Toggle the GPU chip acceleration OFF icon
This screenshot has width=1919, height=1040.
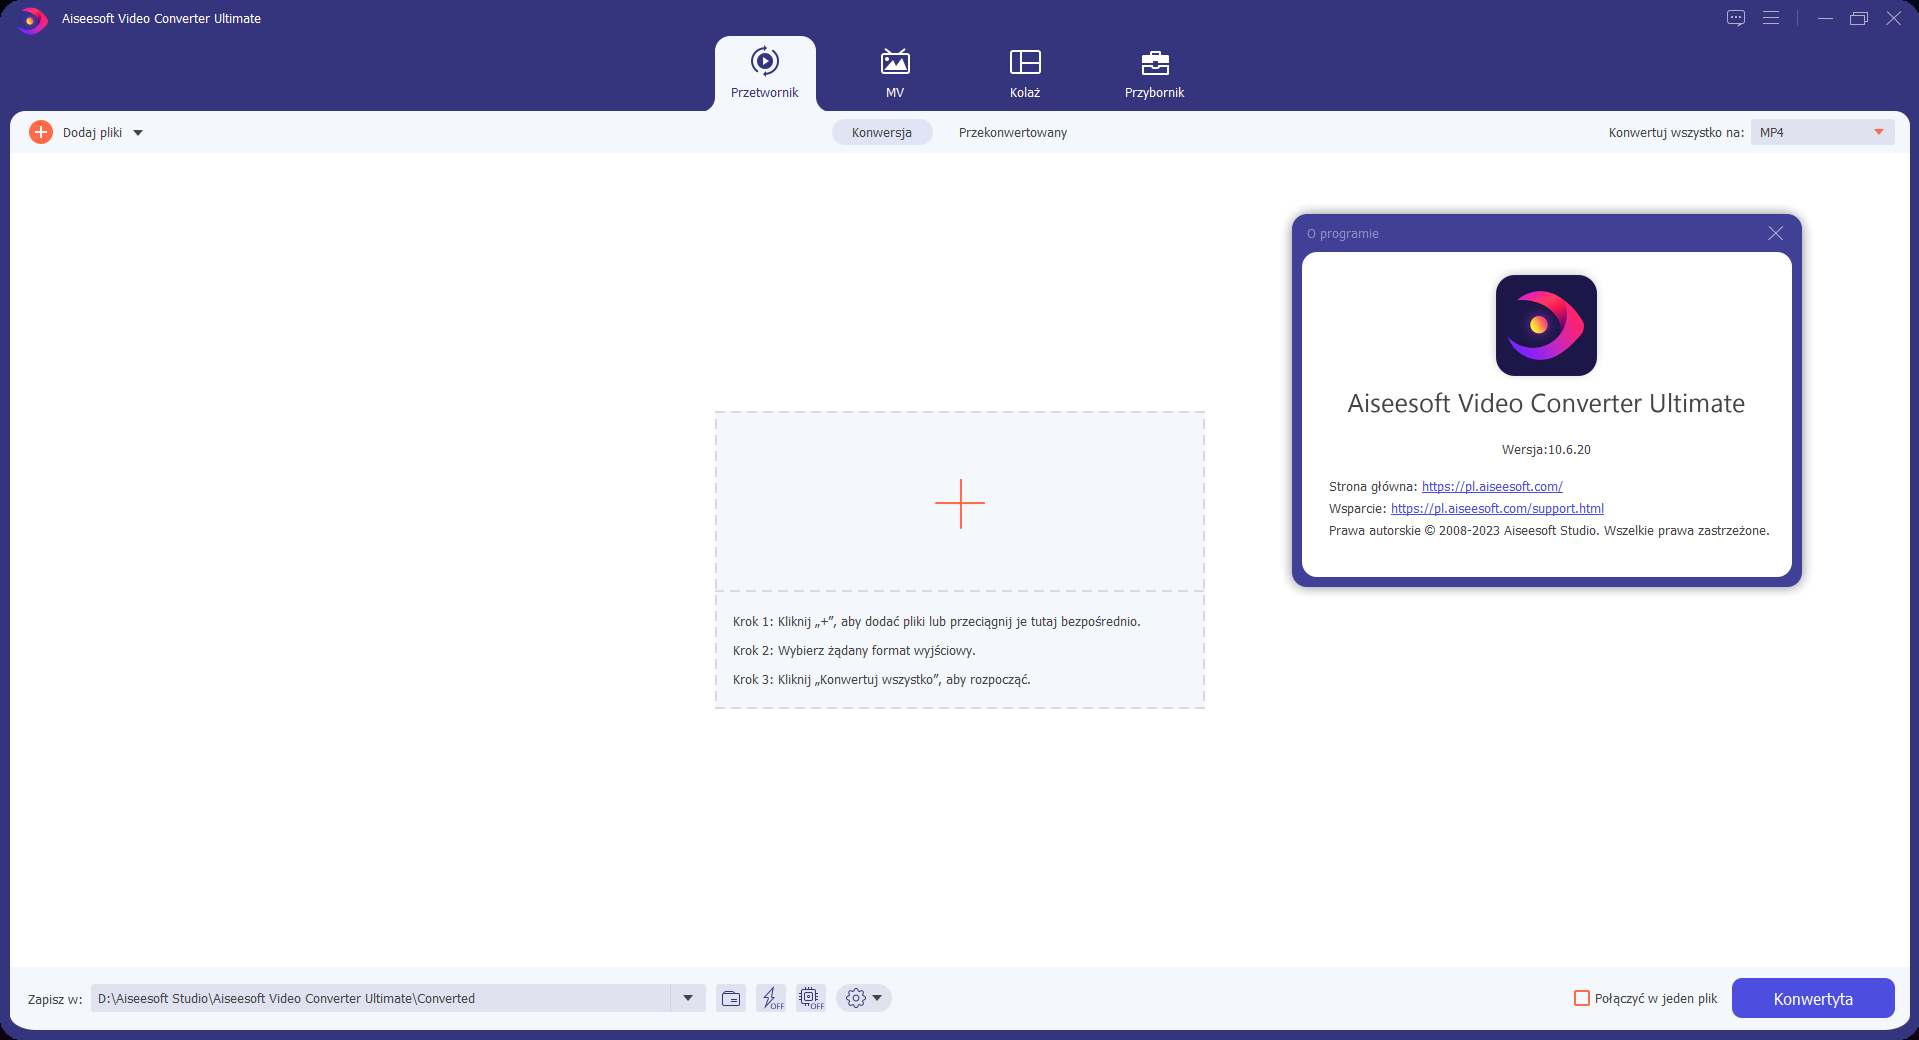coord(811,998)
